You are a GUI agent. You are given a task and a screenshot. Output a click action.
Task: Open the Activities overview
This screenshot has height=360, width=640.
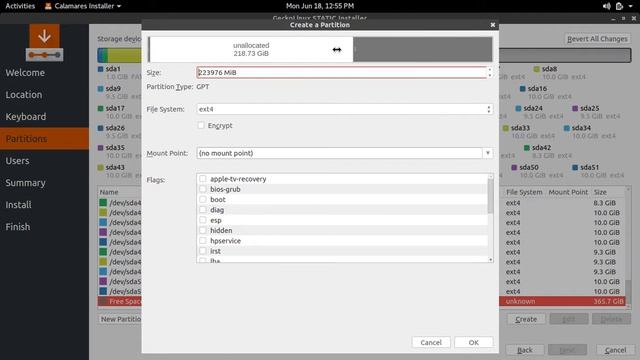click(20, 6)
